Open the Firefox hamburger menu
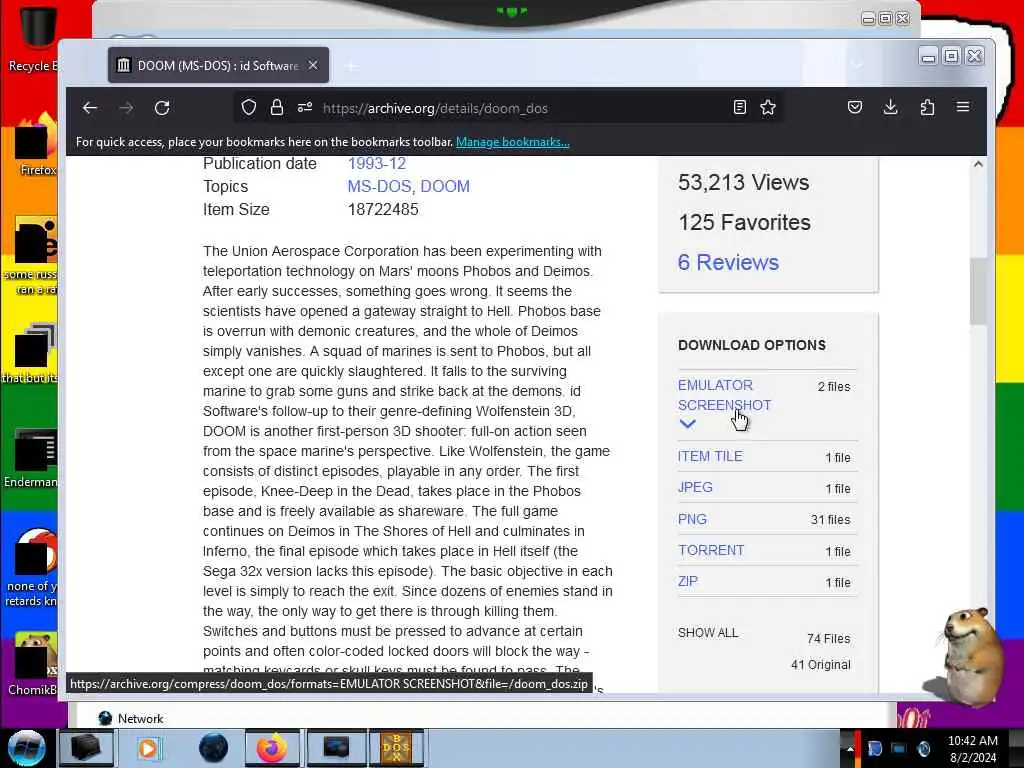 point(963,107)
